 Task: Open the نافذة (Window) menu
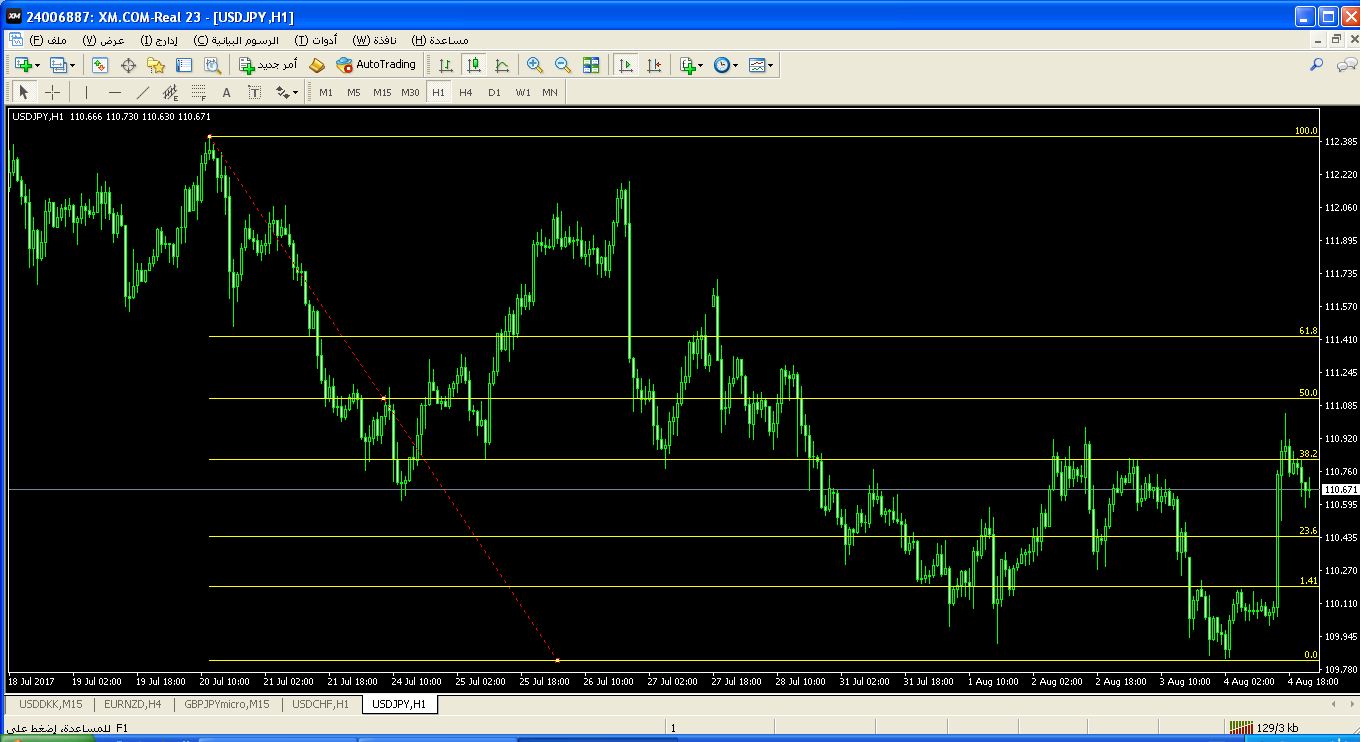[375, 40]
